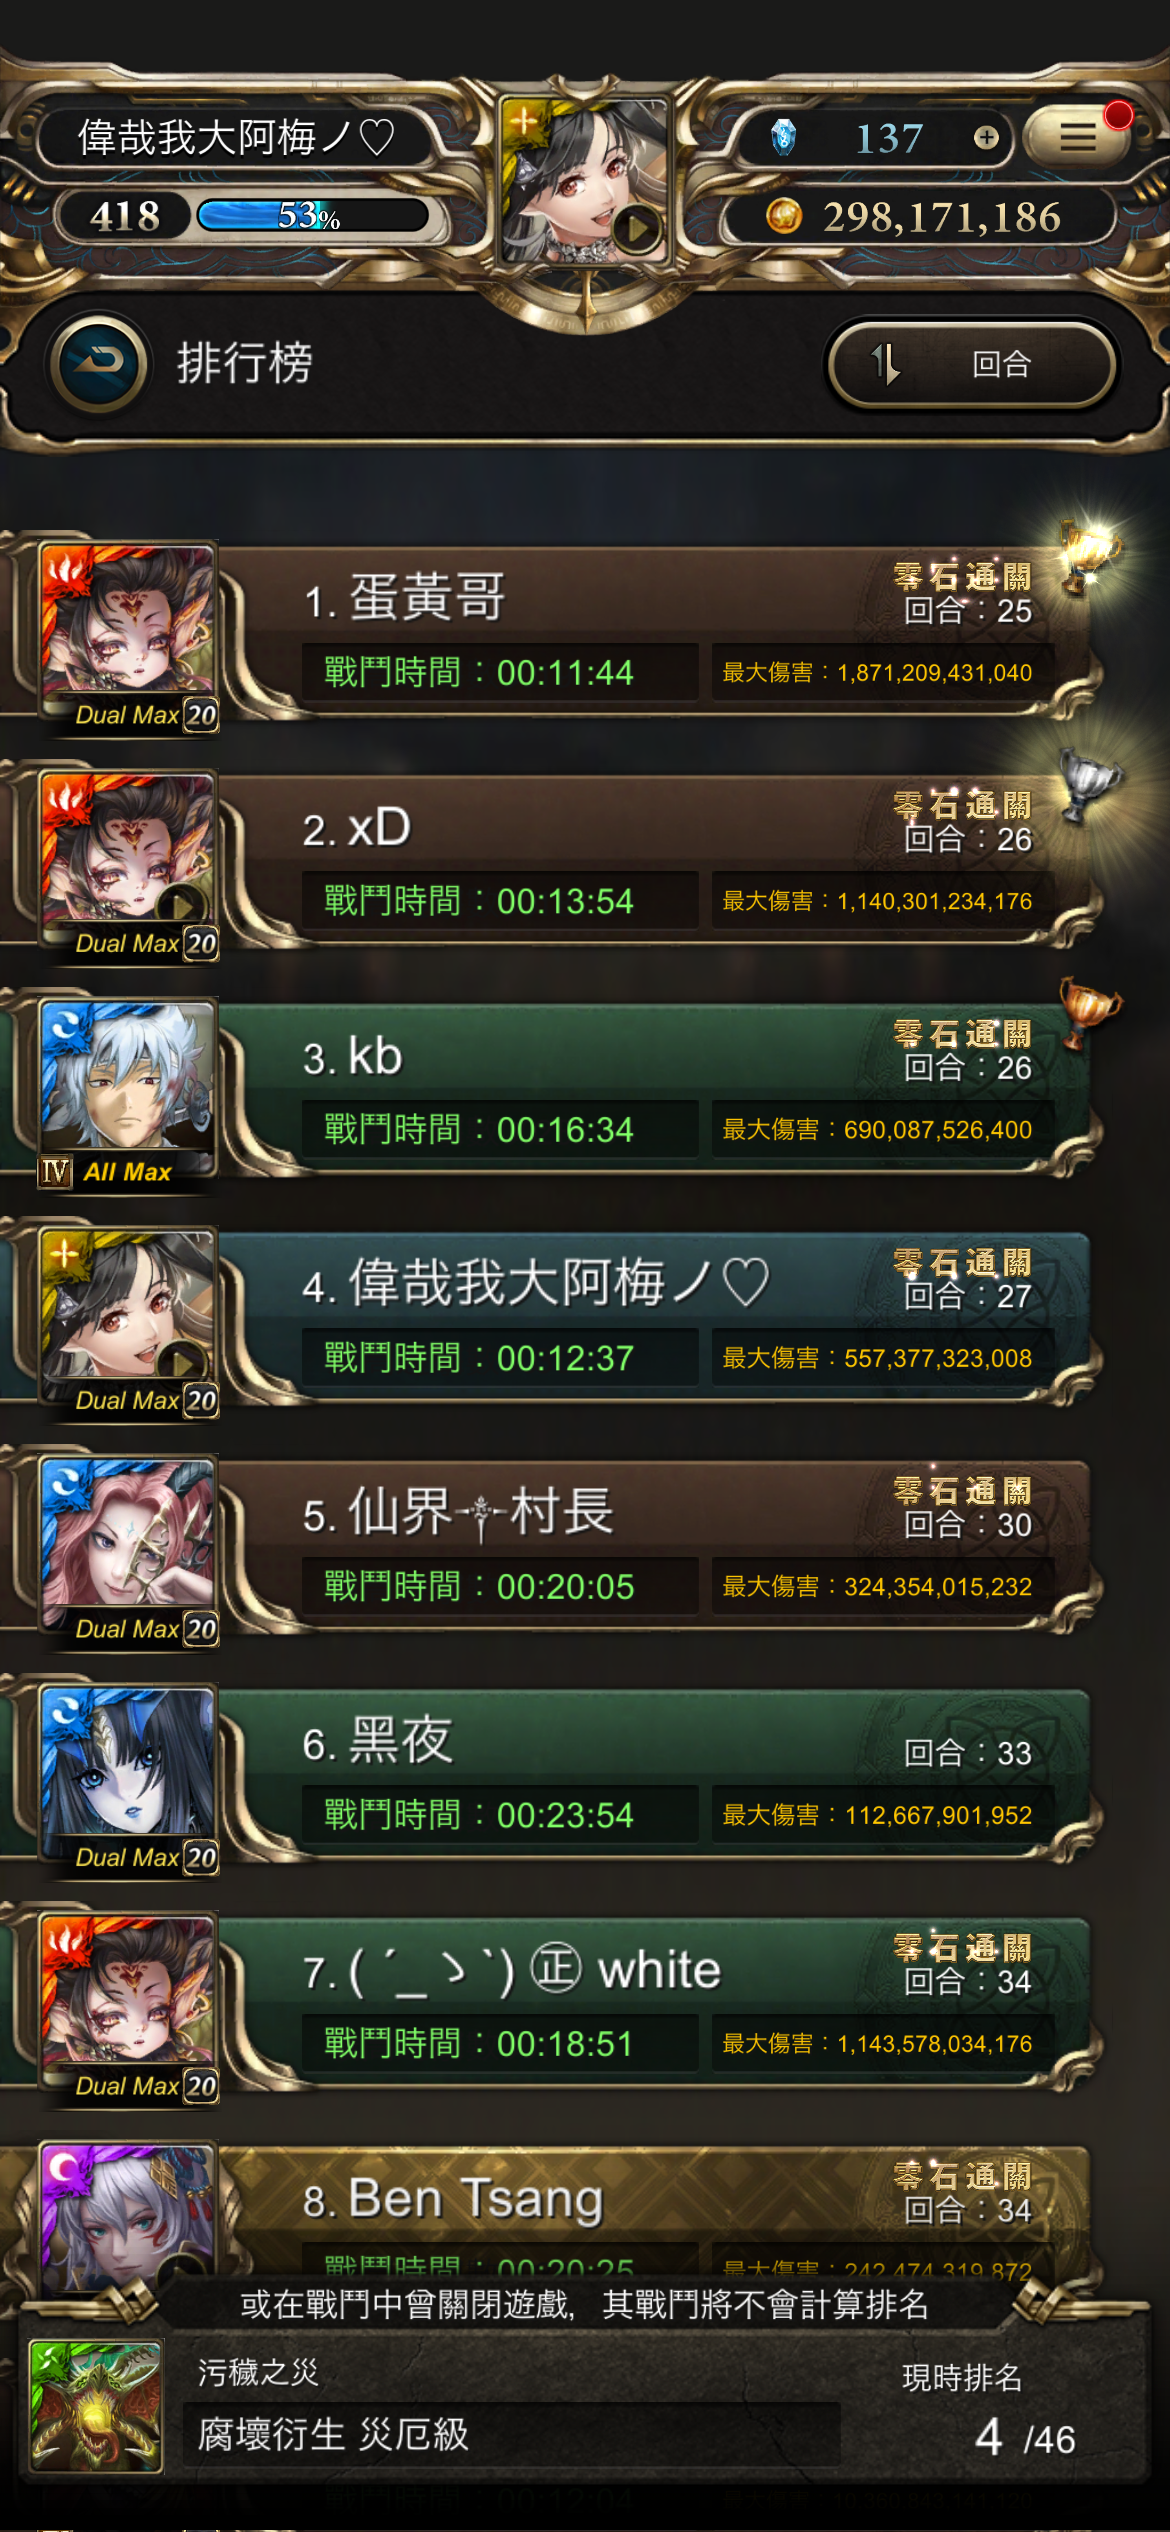Tap the round back arrow button
This screenshot has height=2532, width=1170.
point(99,362)
